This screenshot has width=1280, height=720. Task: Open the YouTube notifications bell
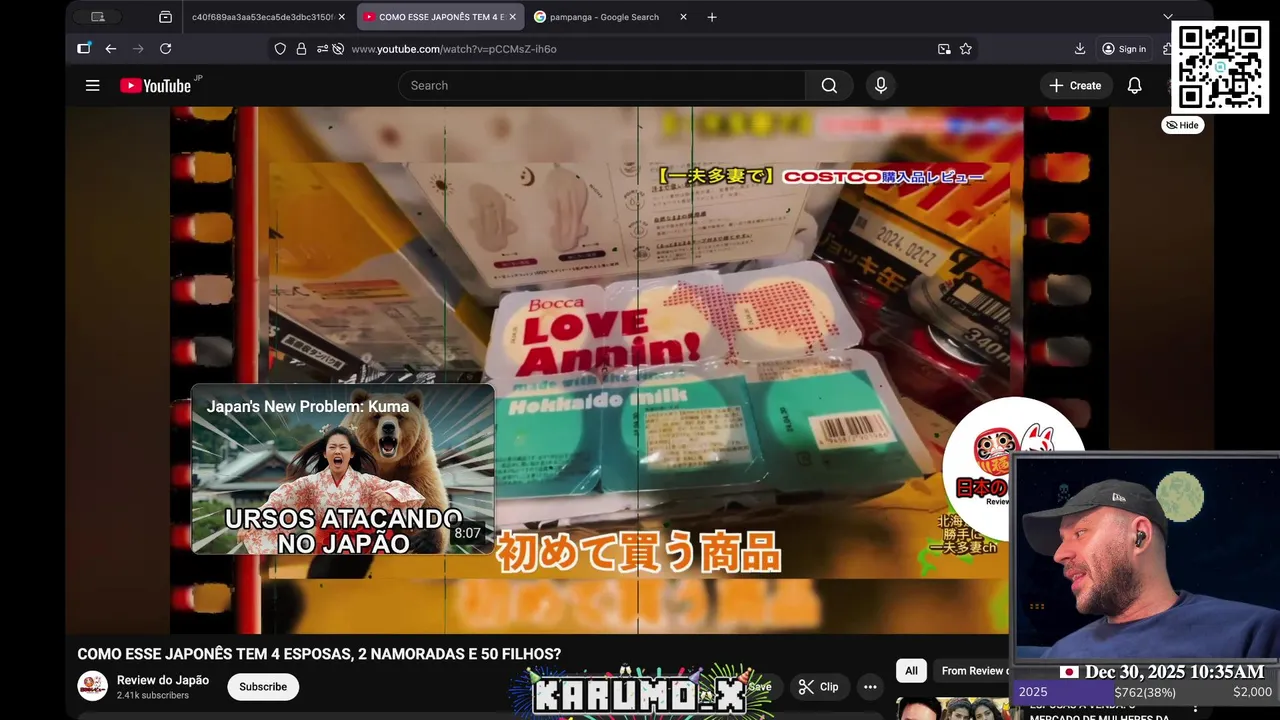(x=1134, y=86)
